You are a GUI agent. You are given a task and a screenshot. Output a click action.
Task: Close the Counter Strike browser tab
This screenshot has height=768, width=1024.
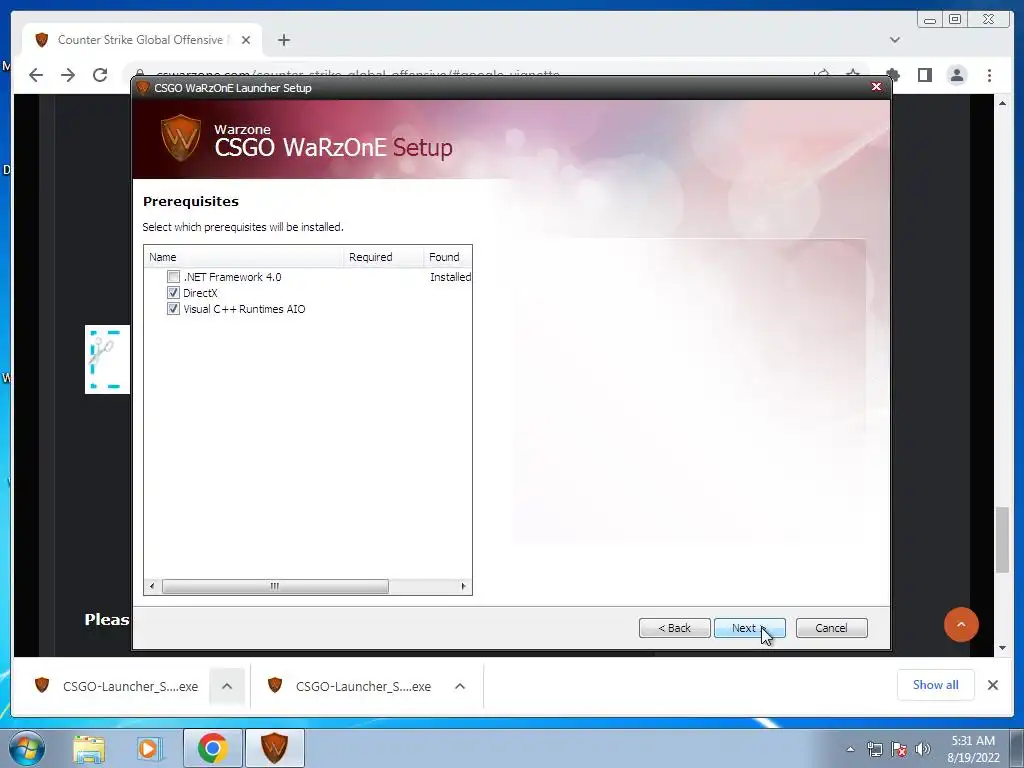tap(246, 40)
